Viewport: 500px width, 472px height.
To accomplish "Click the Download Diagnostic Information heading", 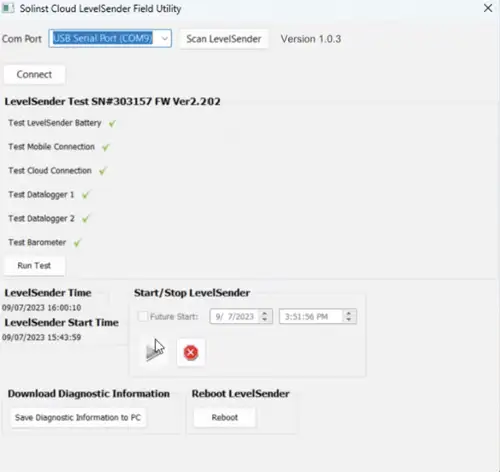I will tap(89, 393).
